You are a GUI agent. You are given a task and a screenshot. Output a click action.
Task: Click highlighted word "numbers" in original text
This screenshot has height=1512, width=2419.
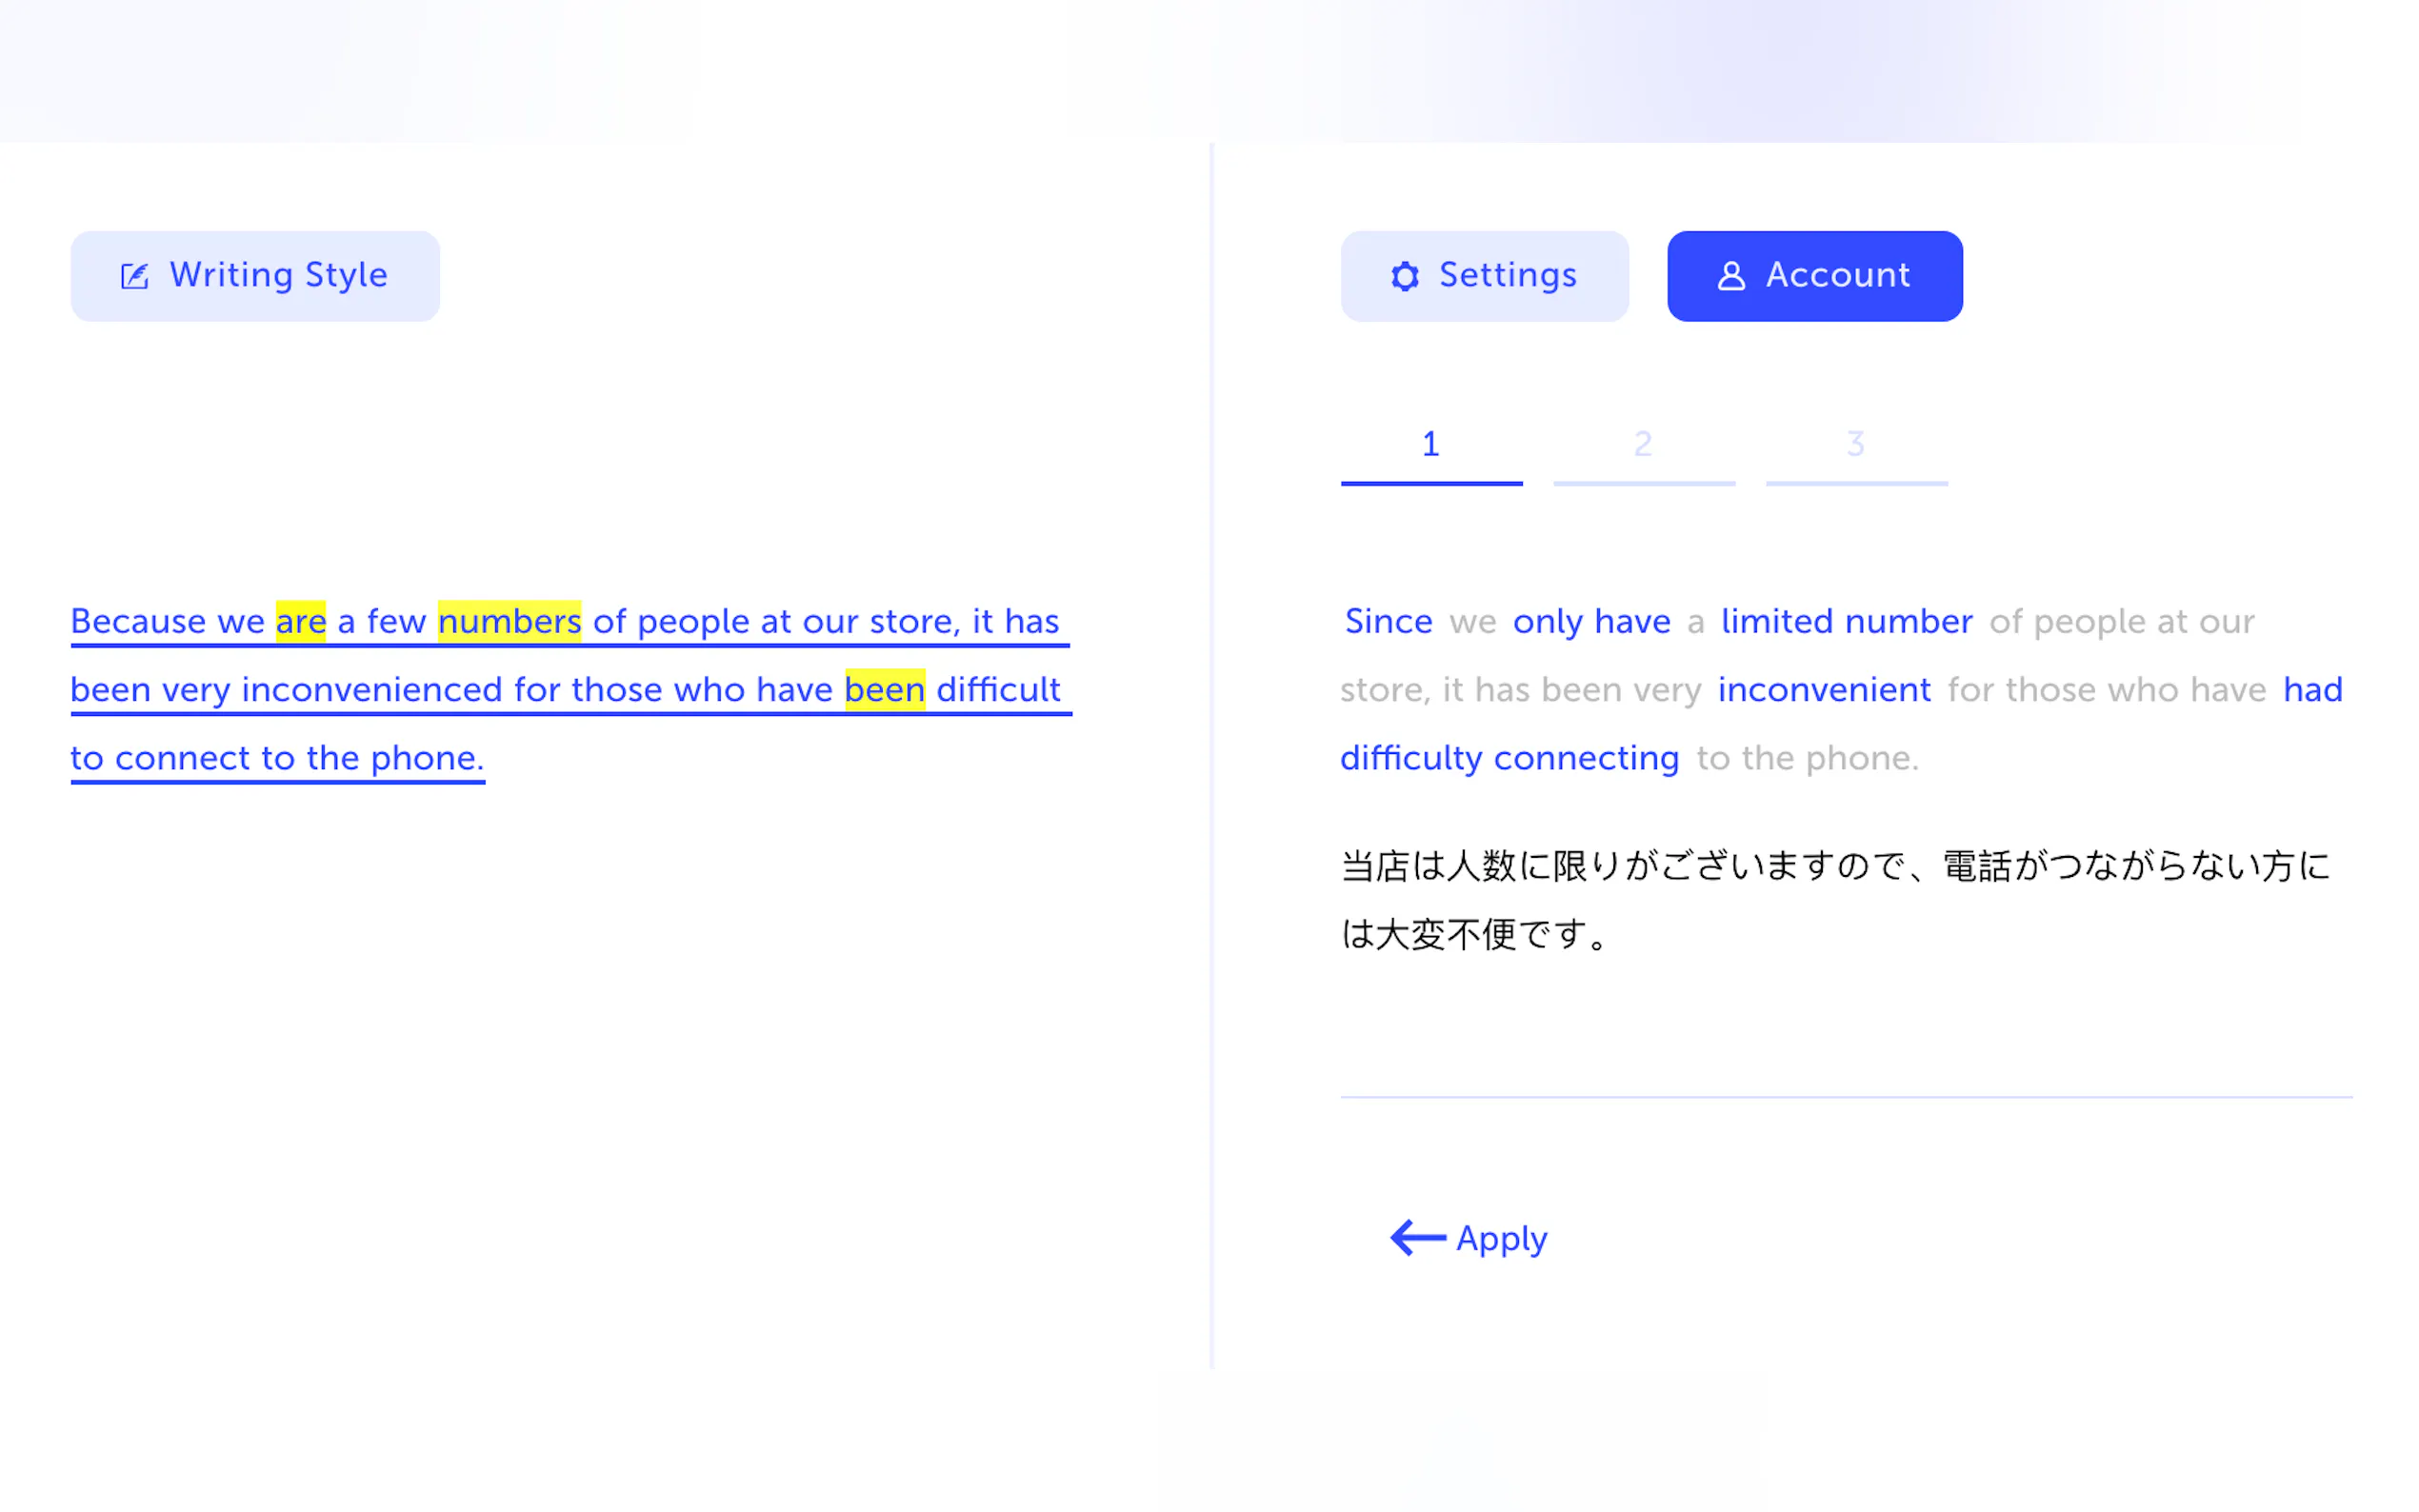pos(509,622)
